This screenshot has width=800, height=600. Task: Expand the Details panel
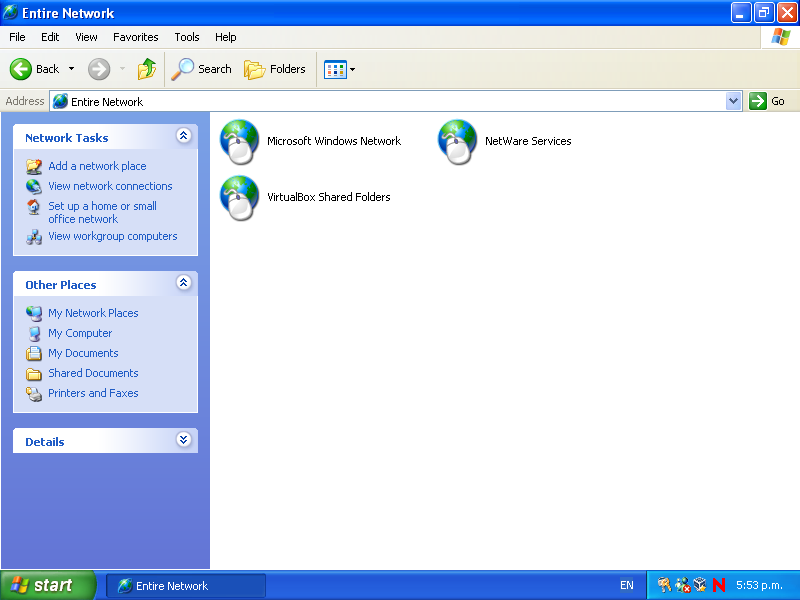coord(184,440)
